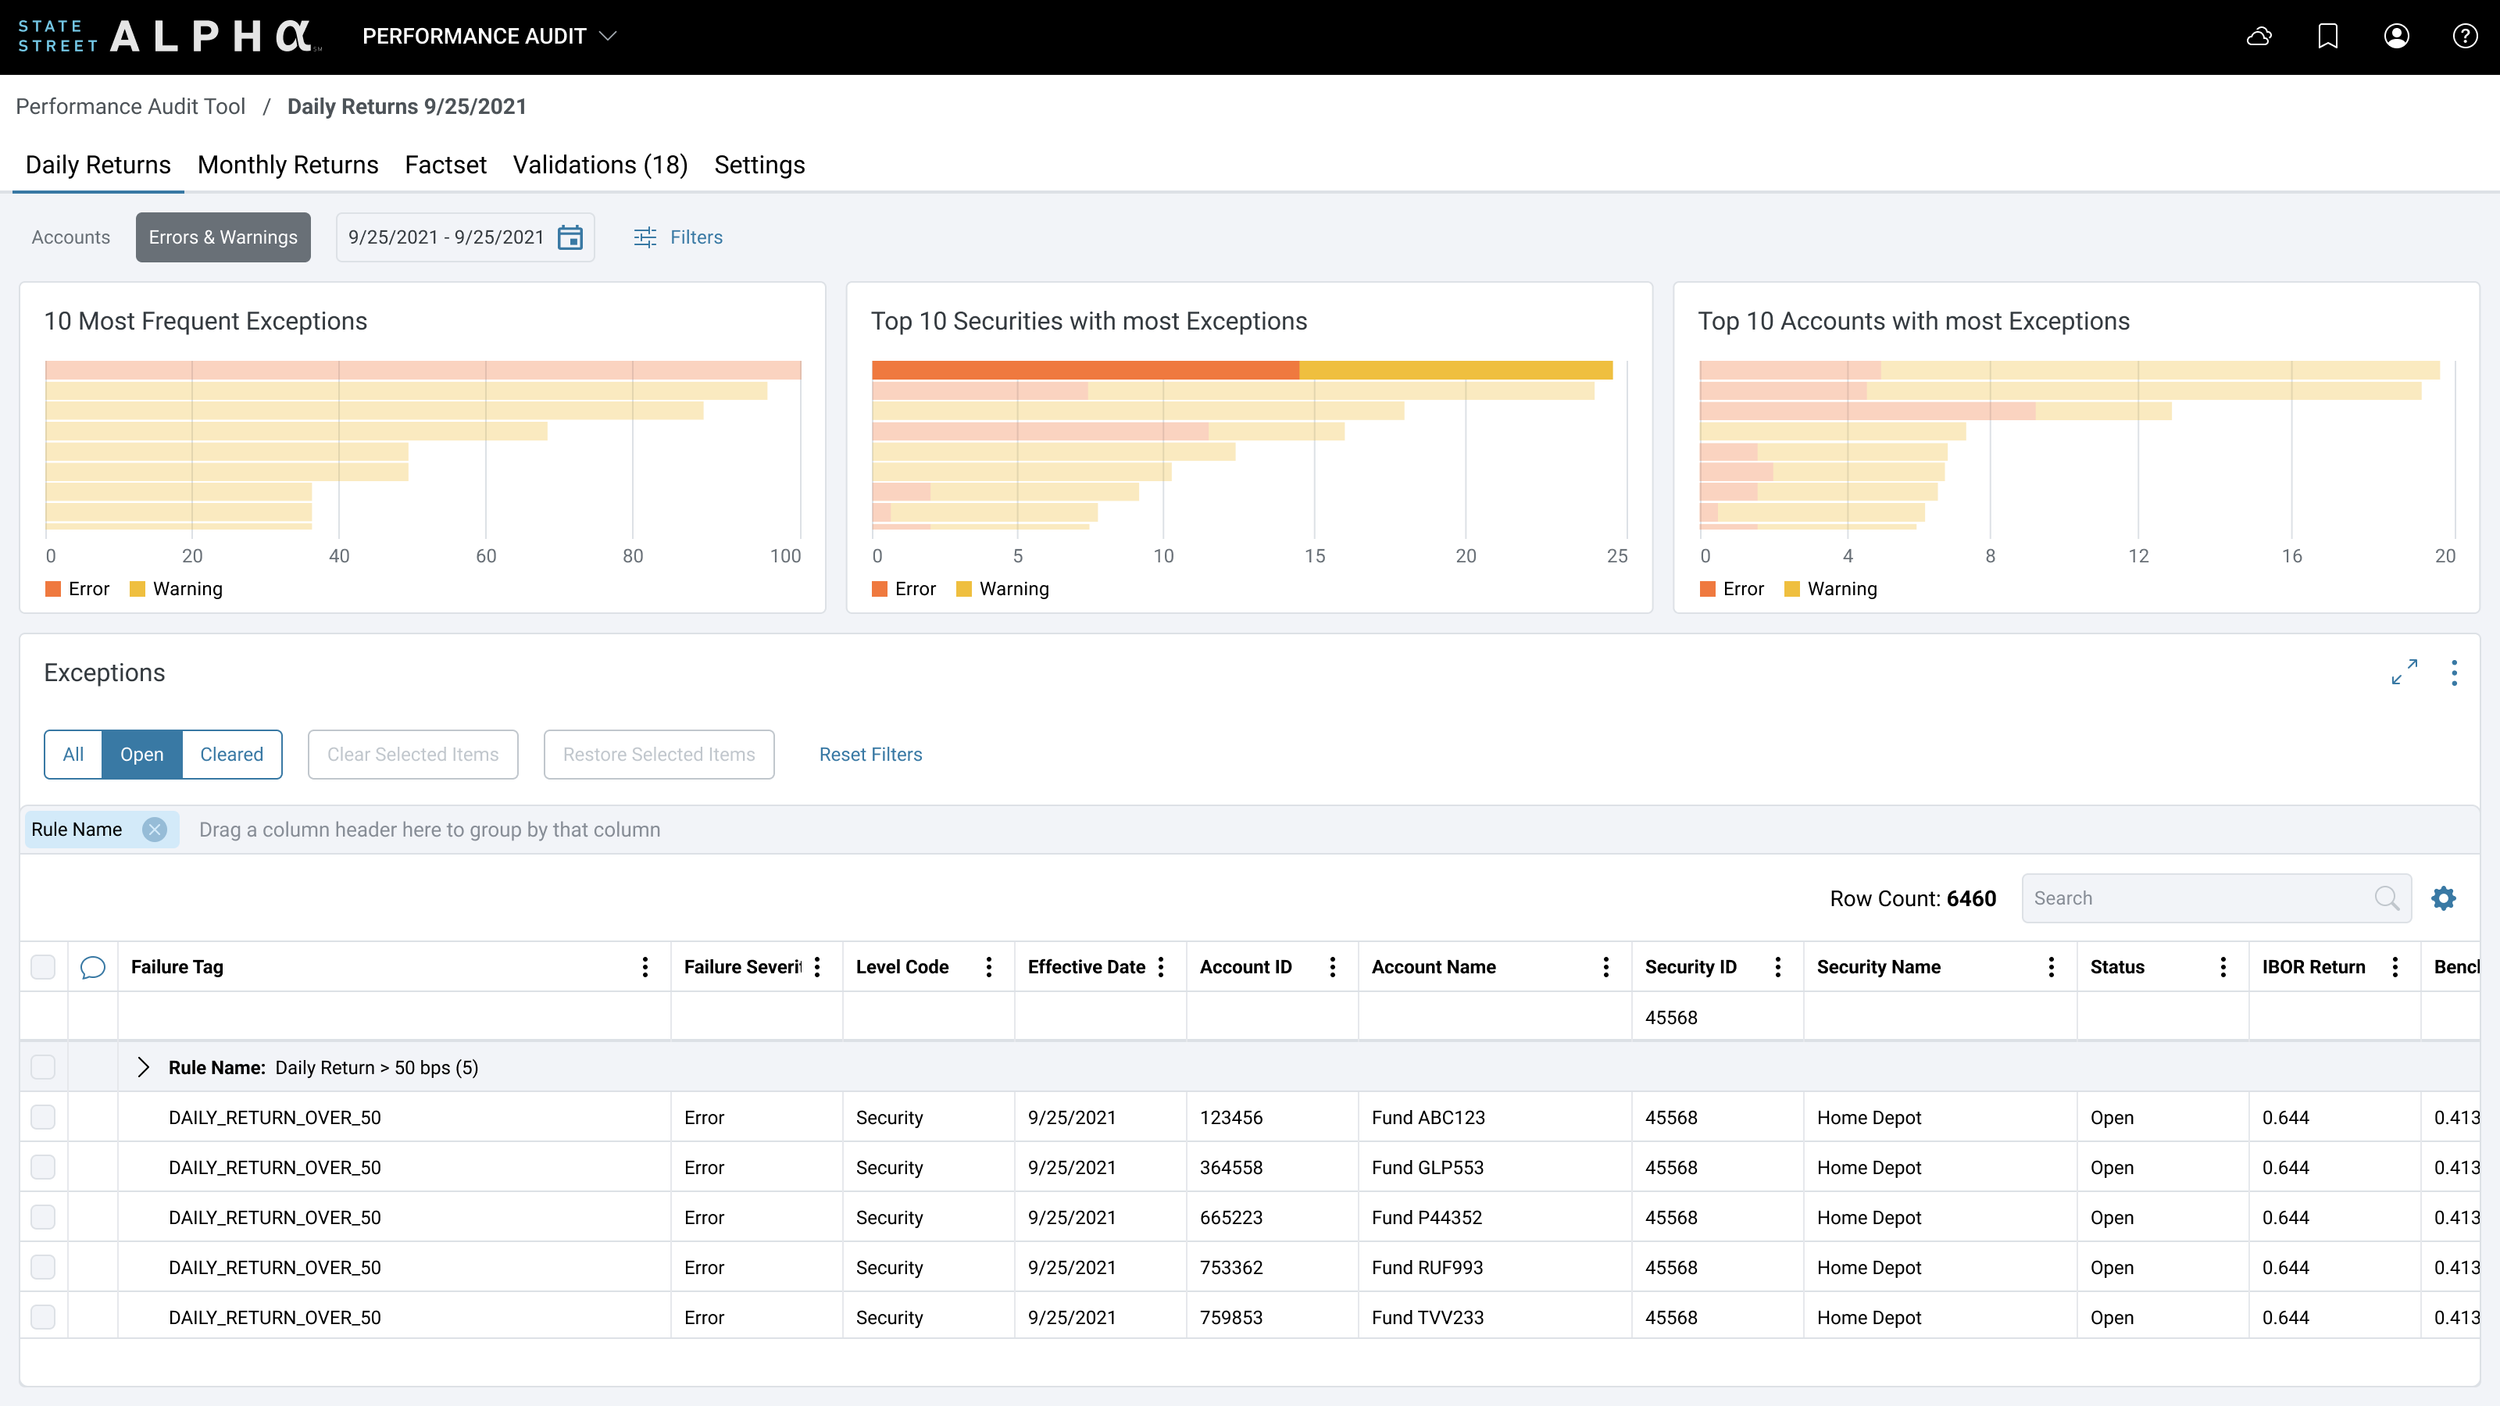Image resolution: width=2500 pixels, height=1406 pixels.
Task: Click the comments column bubble icon
Action: pos(93,967)
